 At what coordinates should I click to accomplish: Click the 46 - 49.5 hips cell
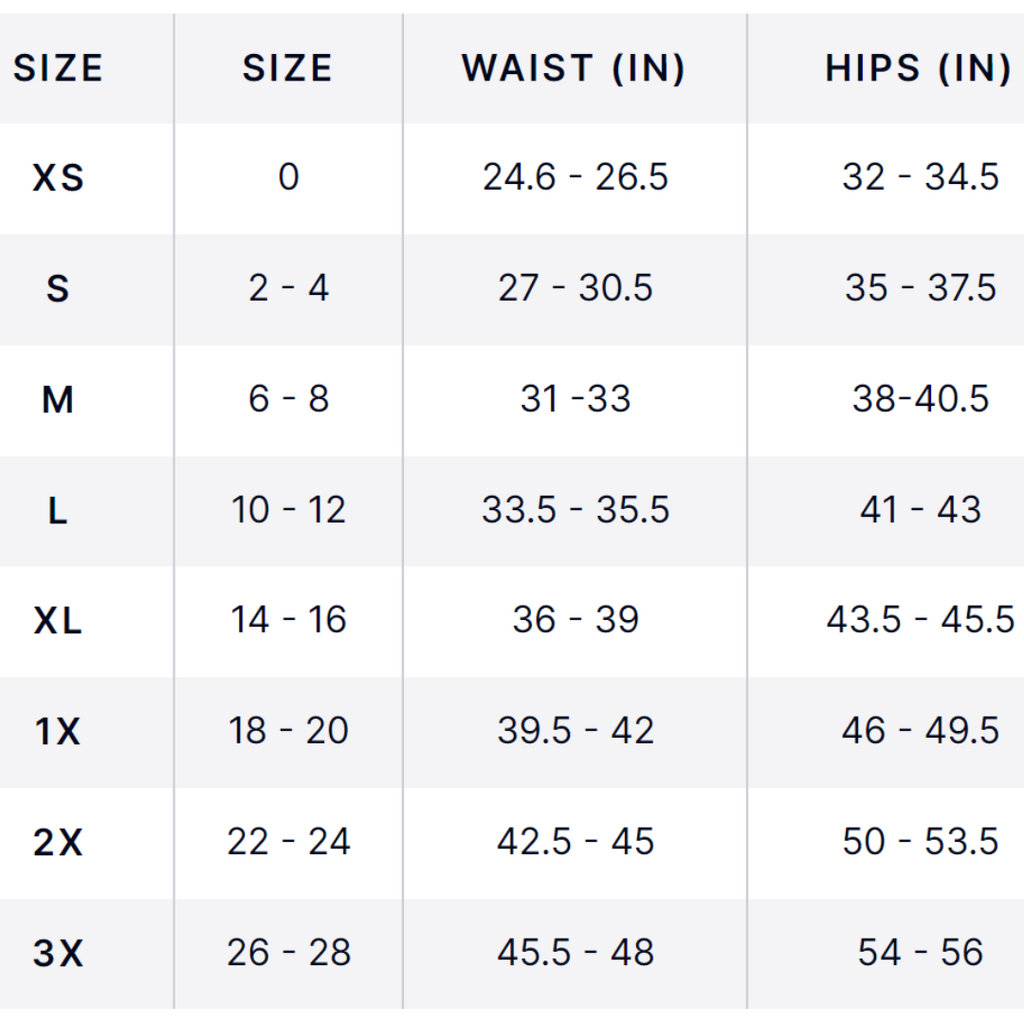pyautogui.click(x=920, y=732)
